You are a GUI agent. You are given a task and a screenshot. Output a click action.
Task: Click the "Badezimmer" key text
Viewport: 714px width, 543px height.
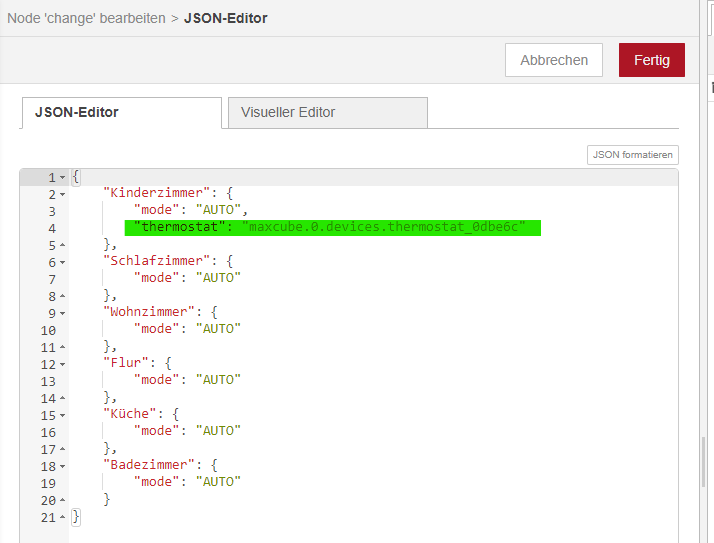[149, 465]
